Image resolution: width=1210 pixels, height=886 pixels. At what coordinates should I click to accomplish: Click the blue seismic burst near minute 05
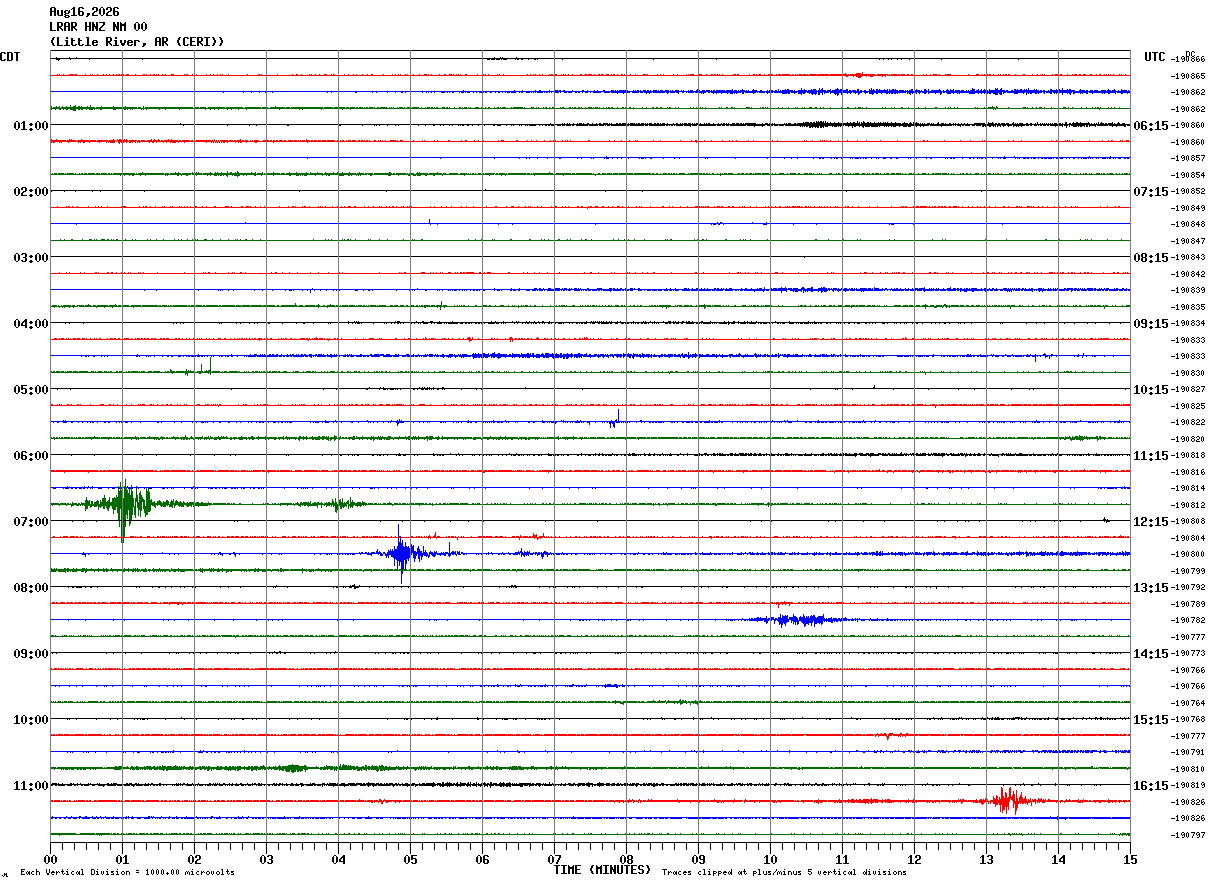click(x=402, y=553)
